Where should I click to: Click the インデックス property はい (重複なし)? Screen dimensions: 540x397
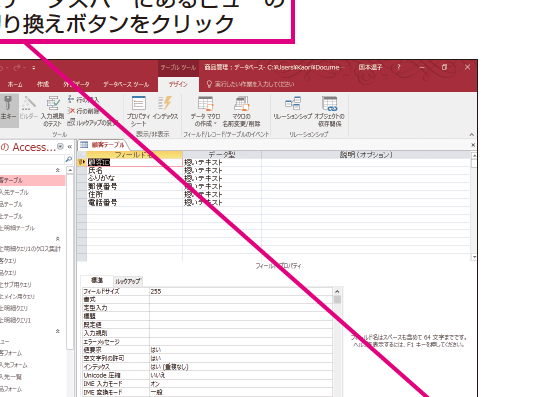point(241,367)
